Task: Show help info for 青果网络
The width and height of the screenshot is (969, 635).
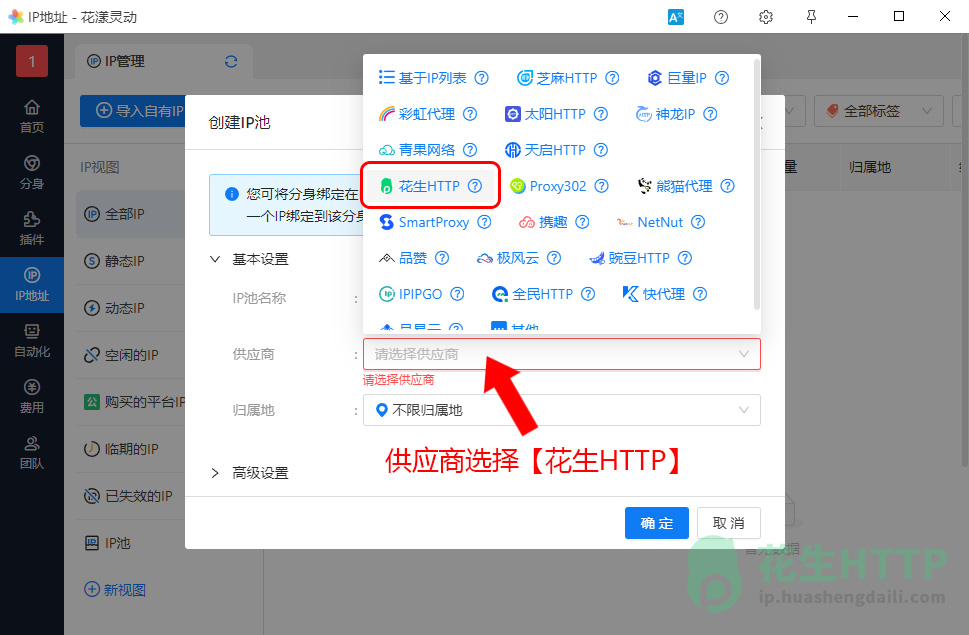Action: pyautogui.click(x=470, y=149)
